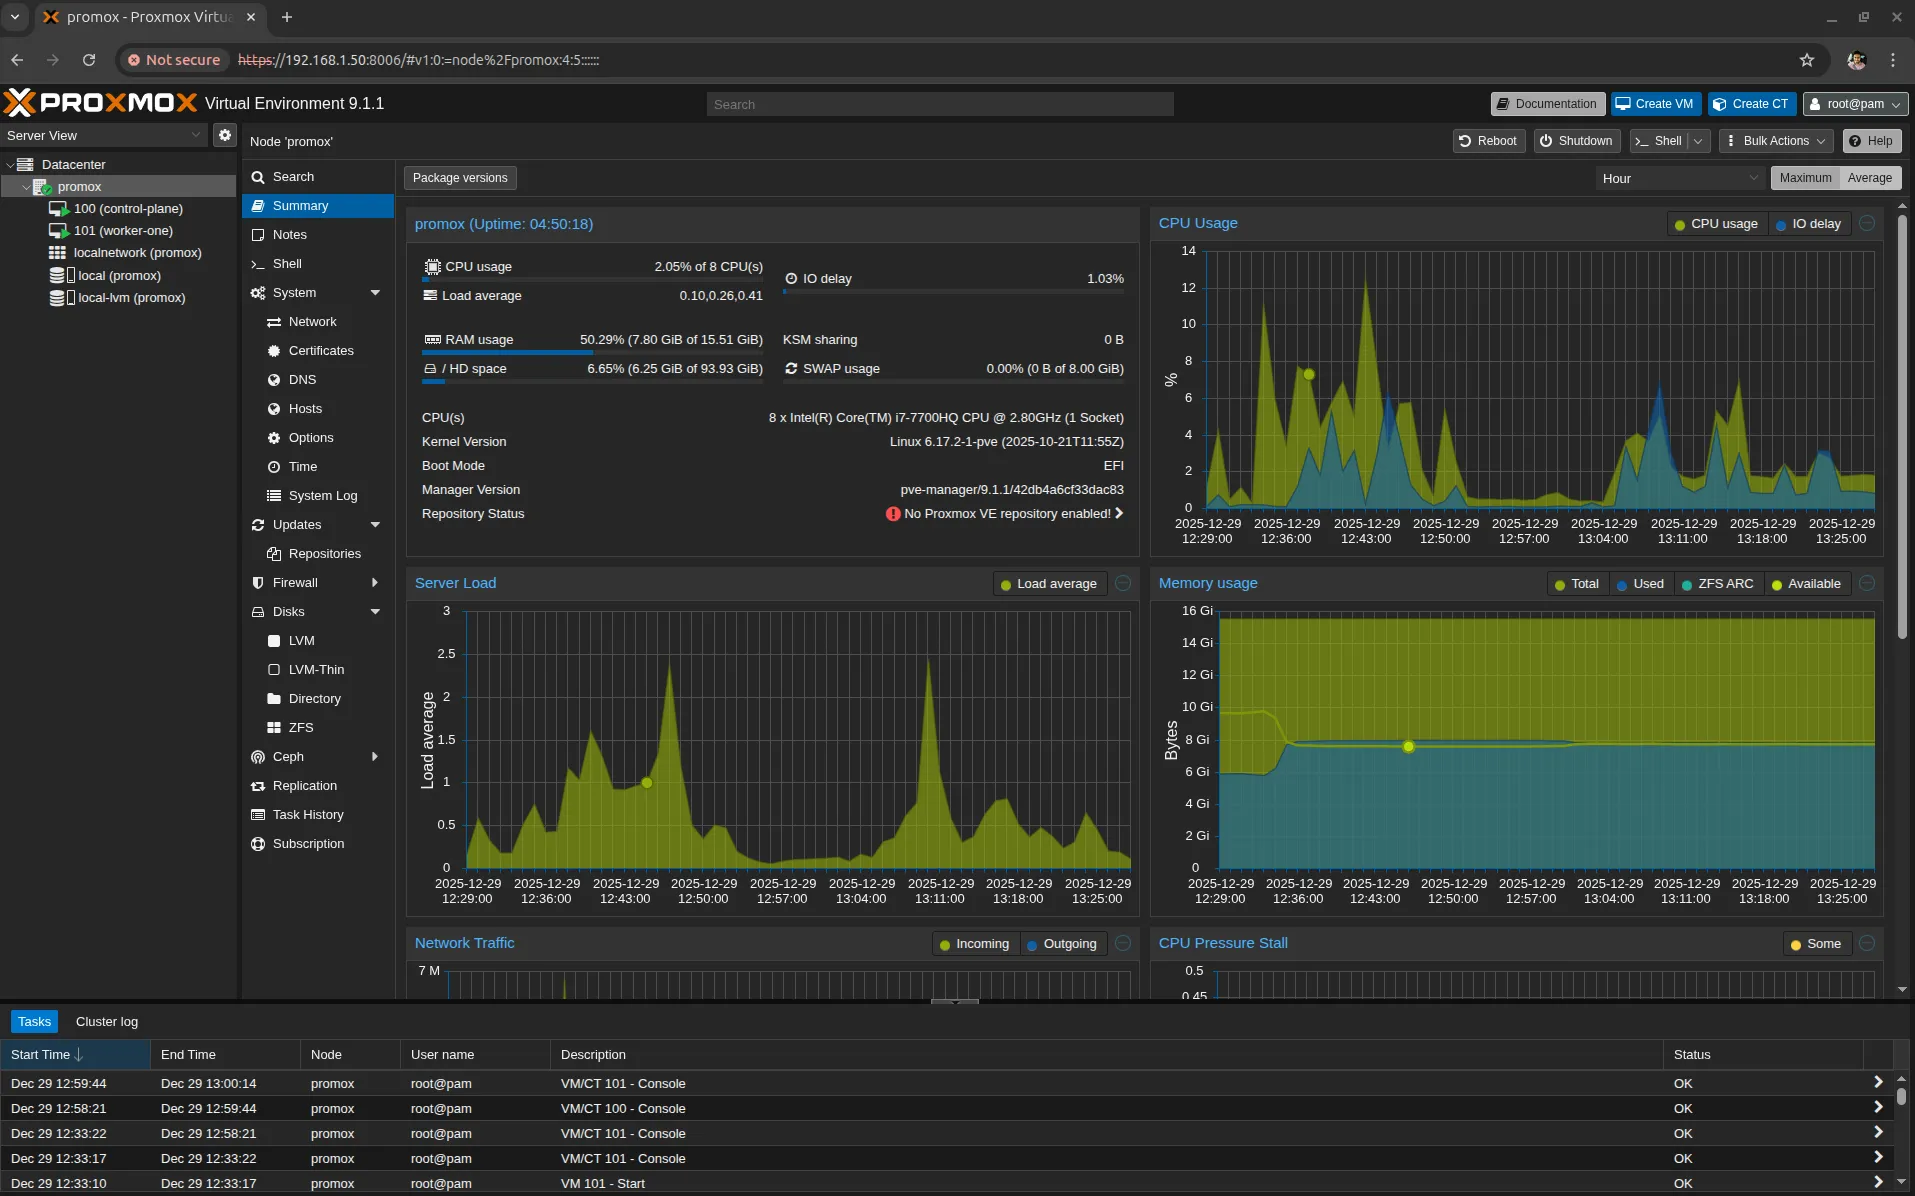The image size is (1915, 1196).
Task: Expand the Bulk Actions dropdown
Action: (1774, 140)
